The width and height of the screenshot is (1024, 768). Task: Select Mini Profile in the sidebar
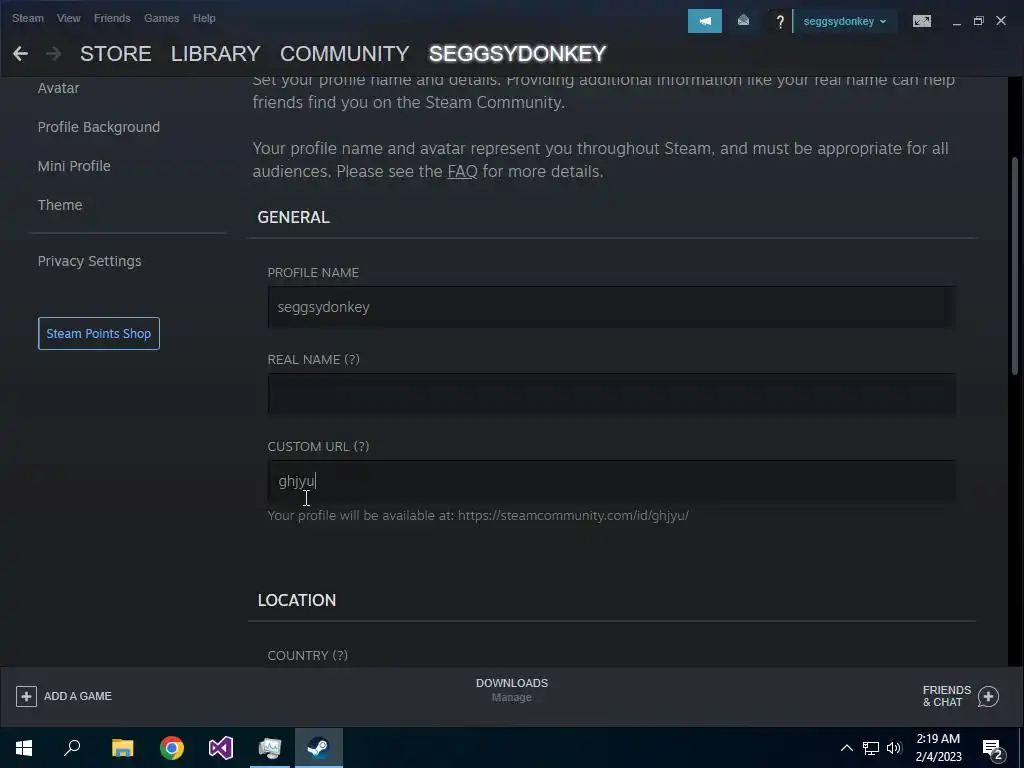click(74, 166)
